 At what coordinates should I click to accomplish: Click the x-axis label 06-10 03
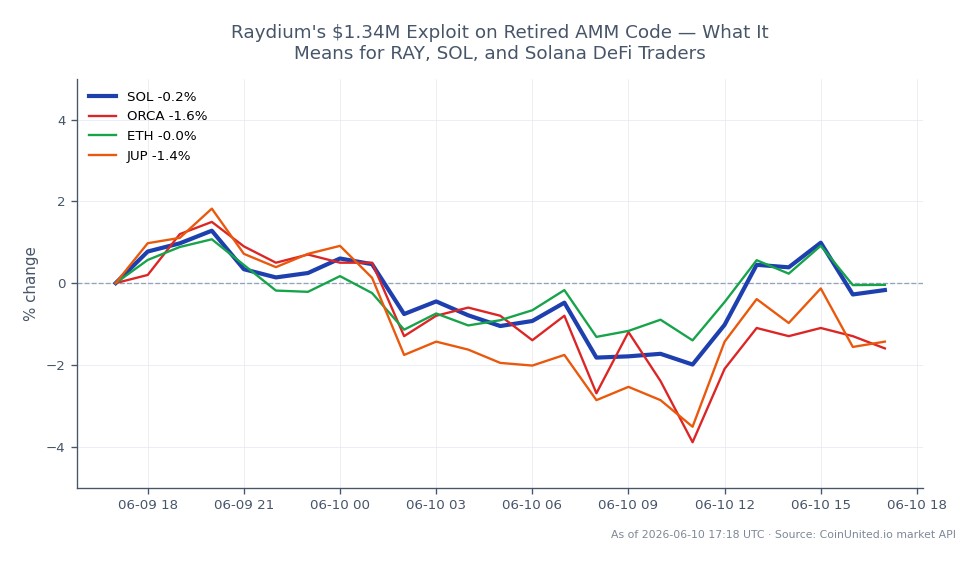(x=436, y=505)
